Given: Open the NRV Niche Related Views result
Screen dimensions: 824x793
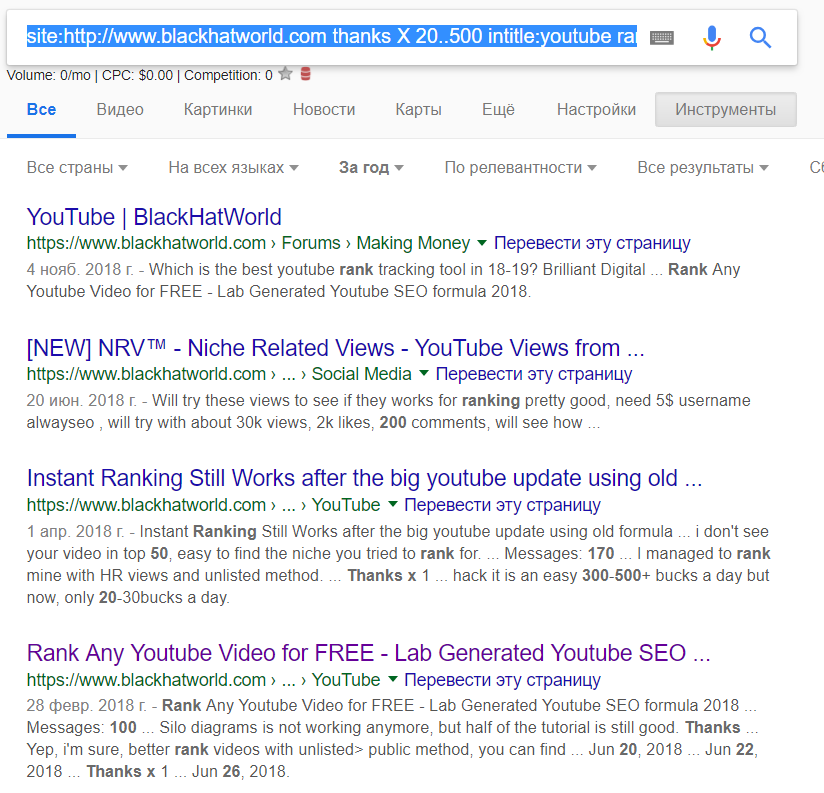Looking at the screenshot, I should [x=335, y=348].
